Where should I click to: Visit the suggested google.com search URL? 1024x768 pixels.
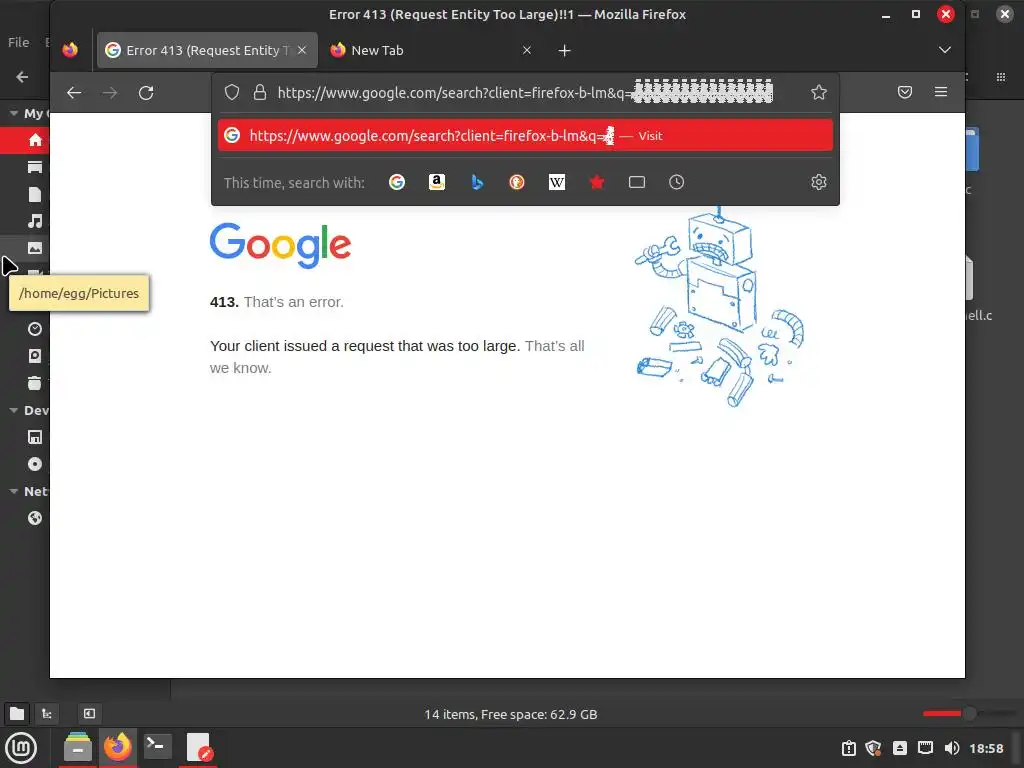pyautogui.click(x=525, y=135)
